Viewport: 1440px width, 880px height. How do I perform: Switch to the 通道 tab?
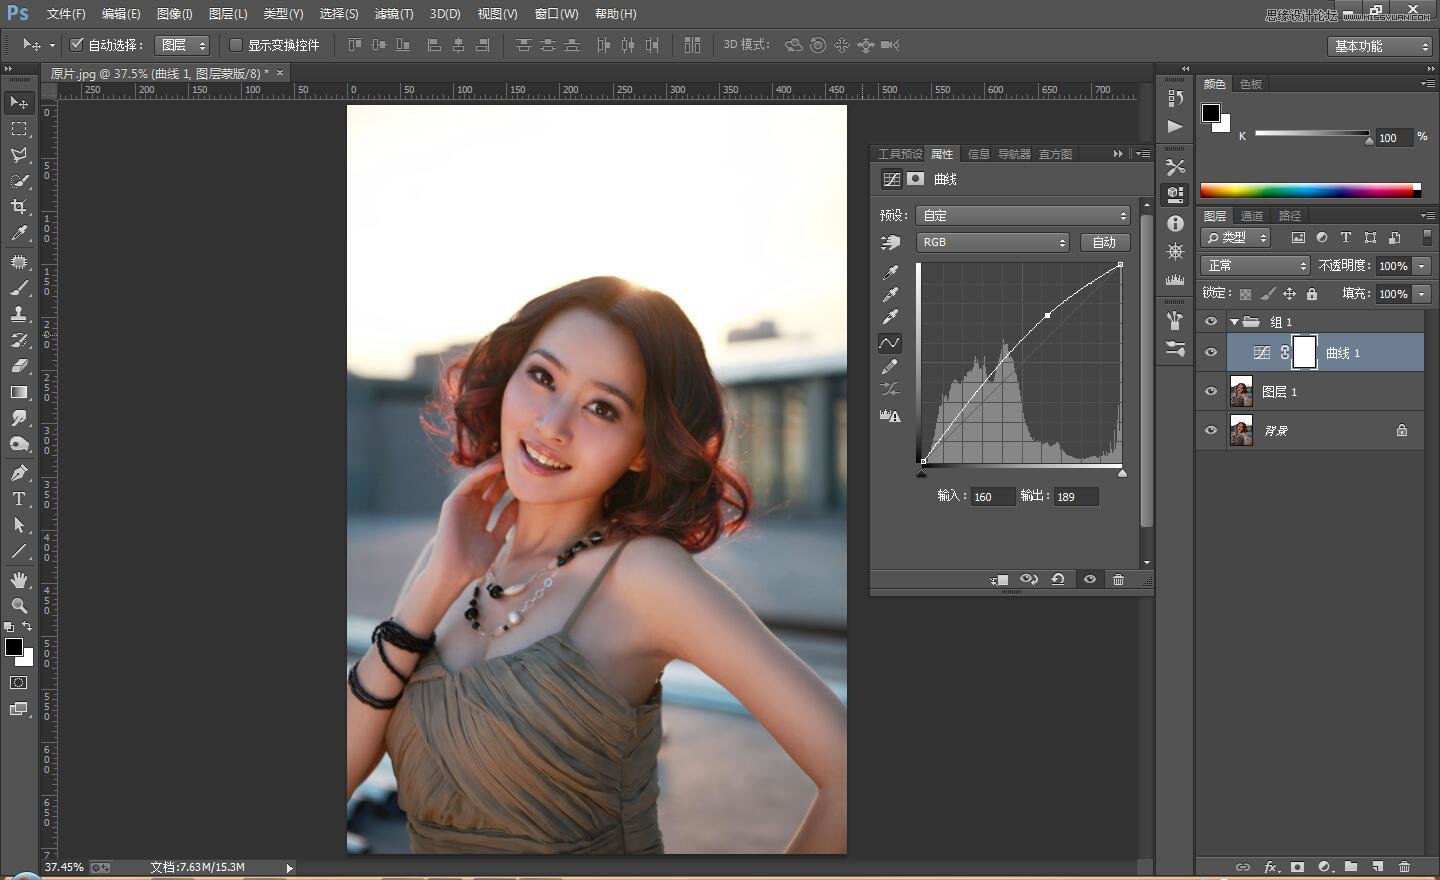point(1251,216)
